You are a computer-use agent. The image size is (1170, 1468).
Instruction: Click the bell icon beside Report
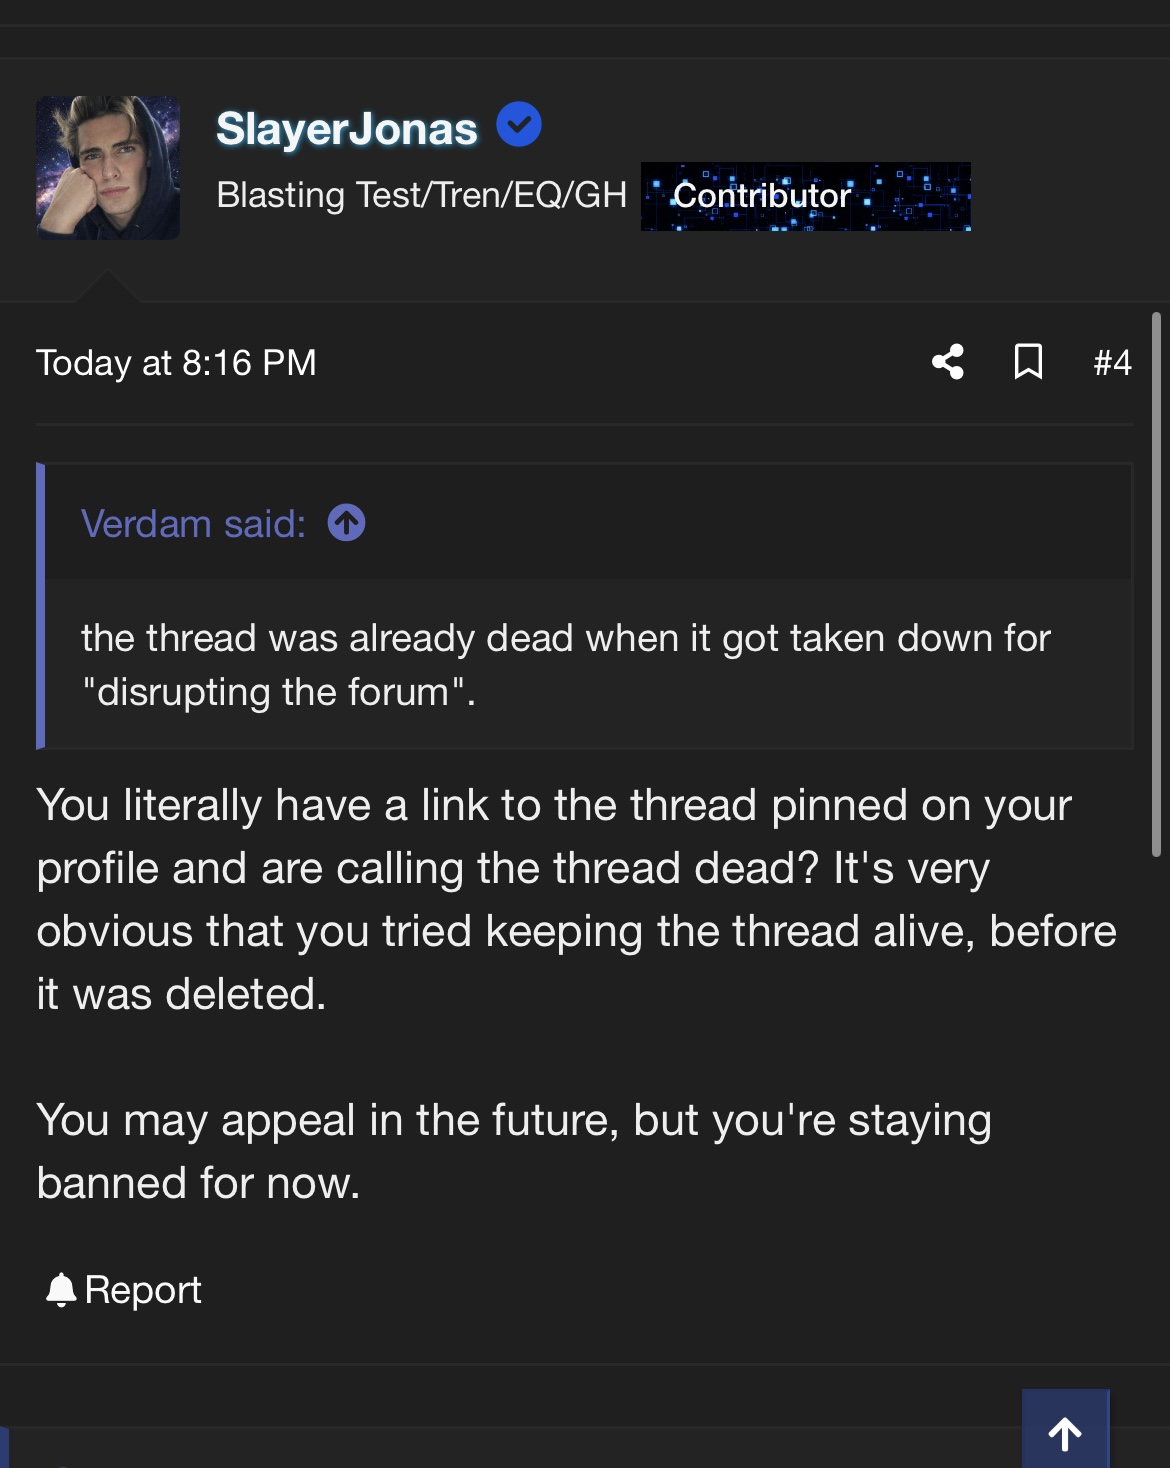coord(61,1290)
